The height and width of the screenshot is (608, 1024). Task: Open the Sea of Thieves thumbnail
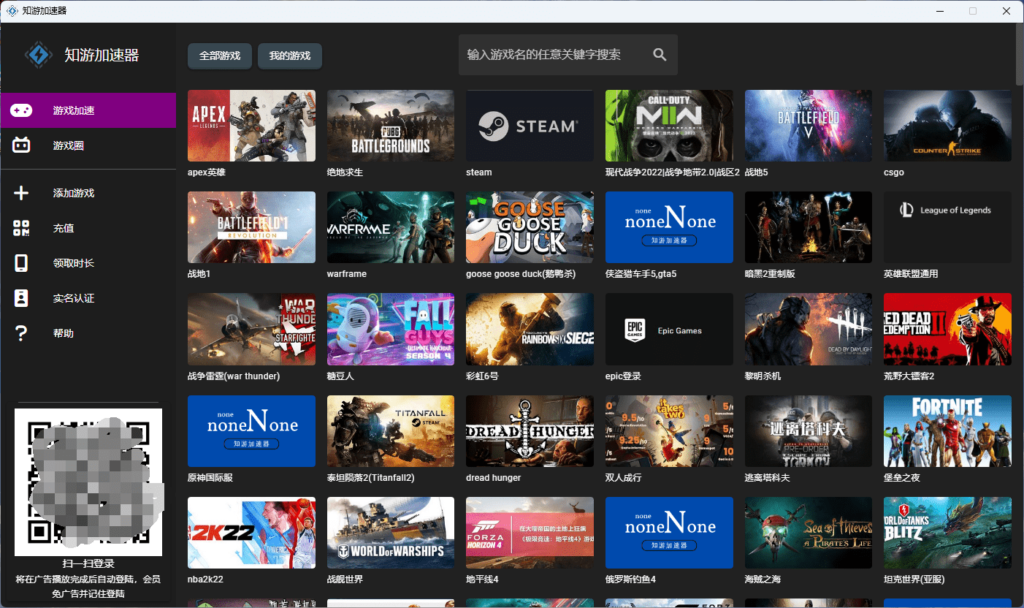tap(808, 533)
